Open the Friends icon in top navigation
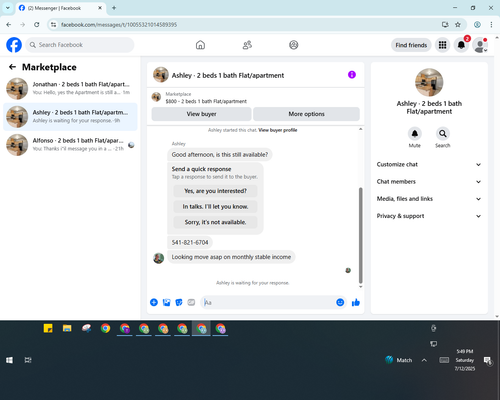The image size is (500, 400). click(x=247, y=45)
